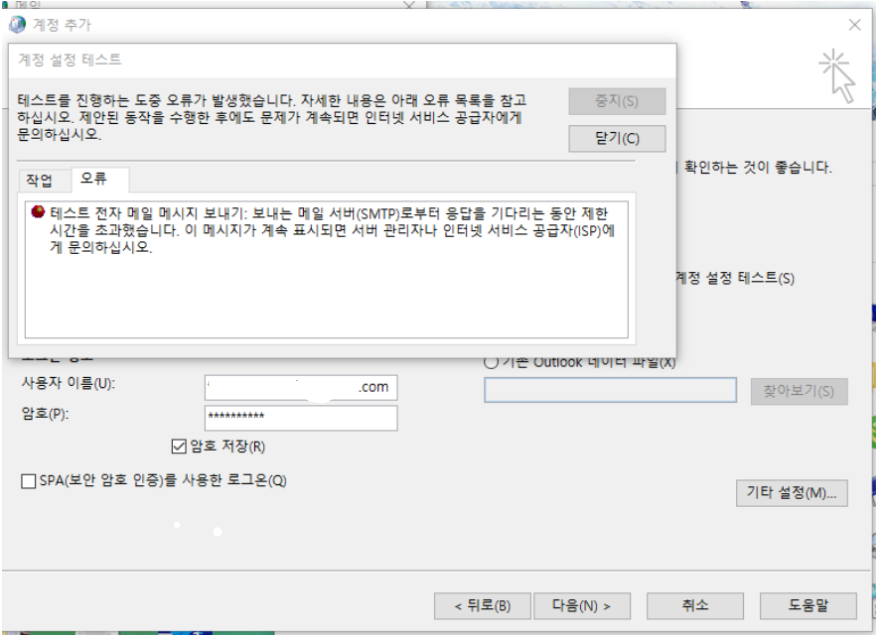The width and height of the screenshot is (876, 635).
Task: Click the cursor wizard icon at top right
Action: pos(837,76)
